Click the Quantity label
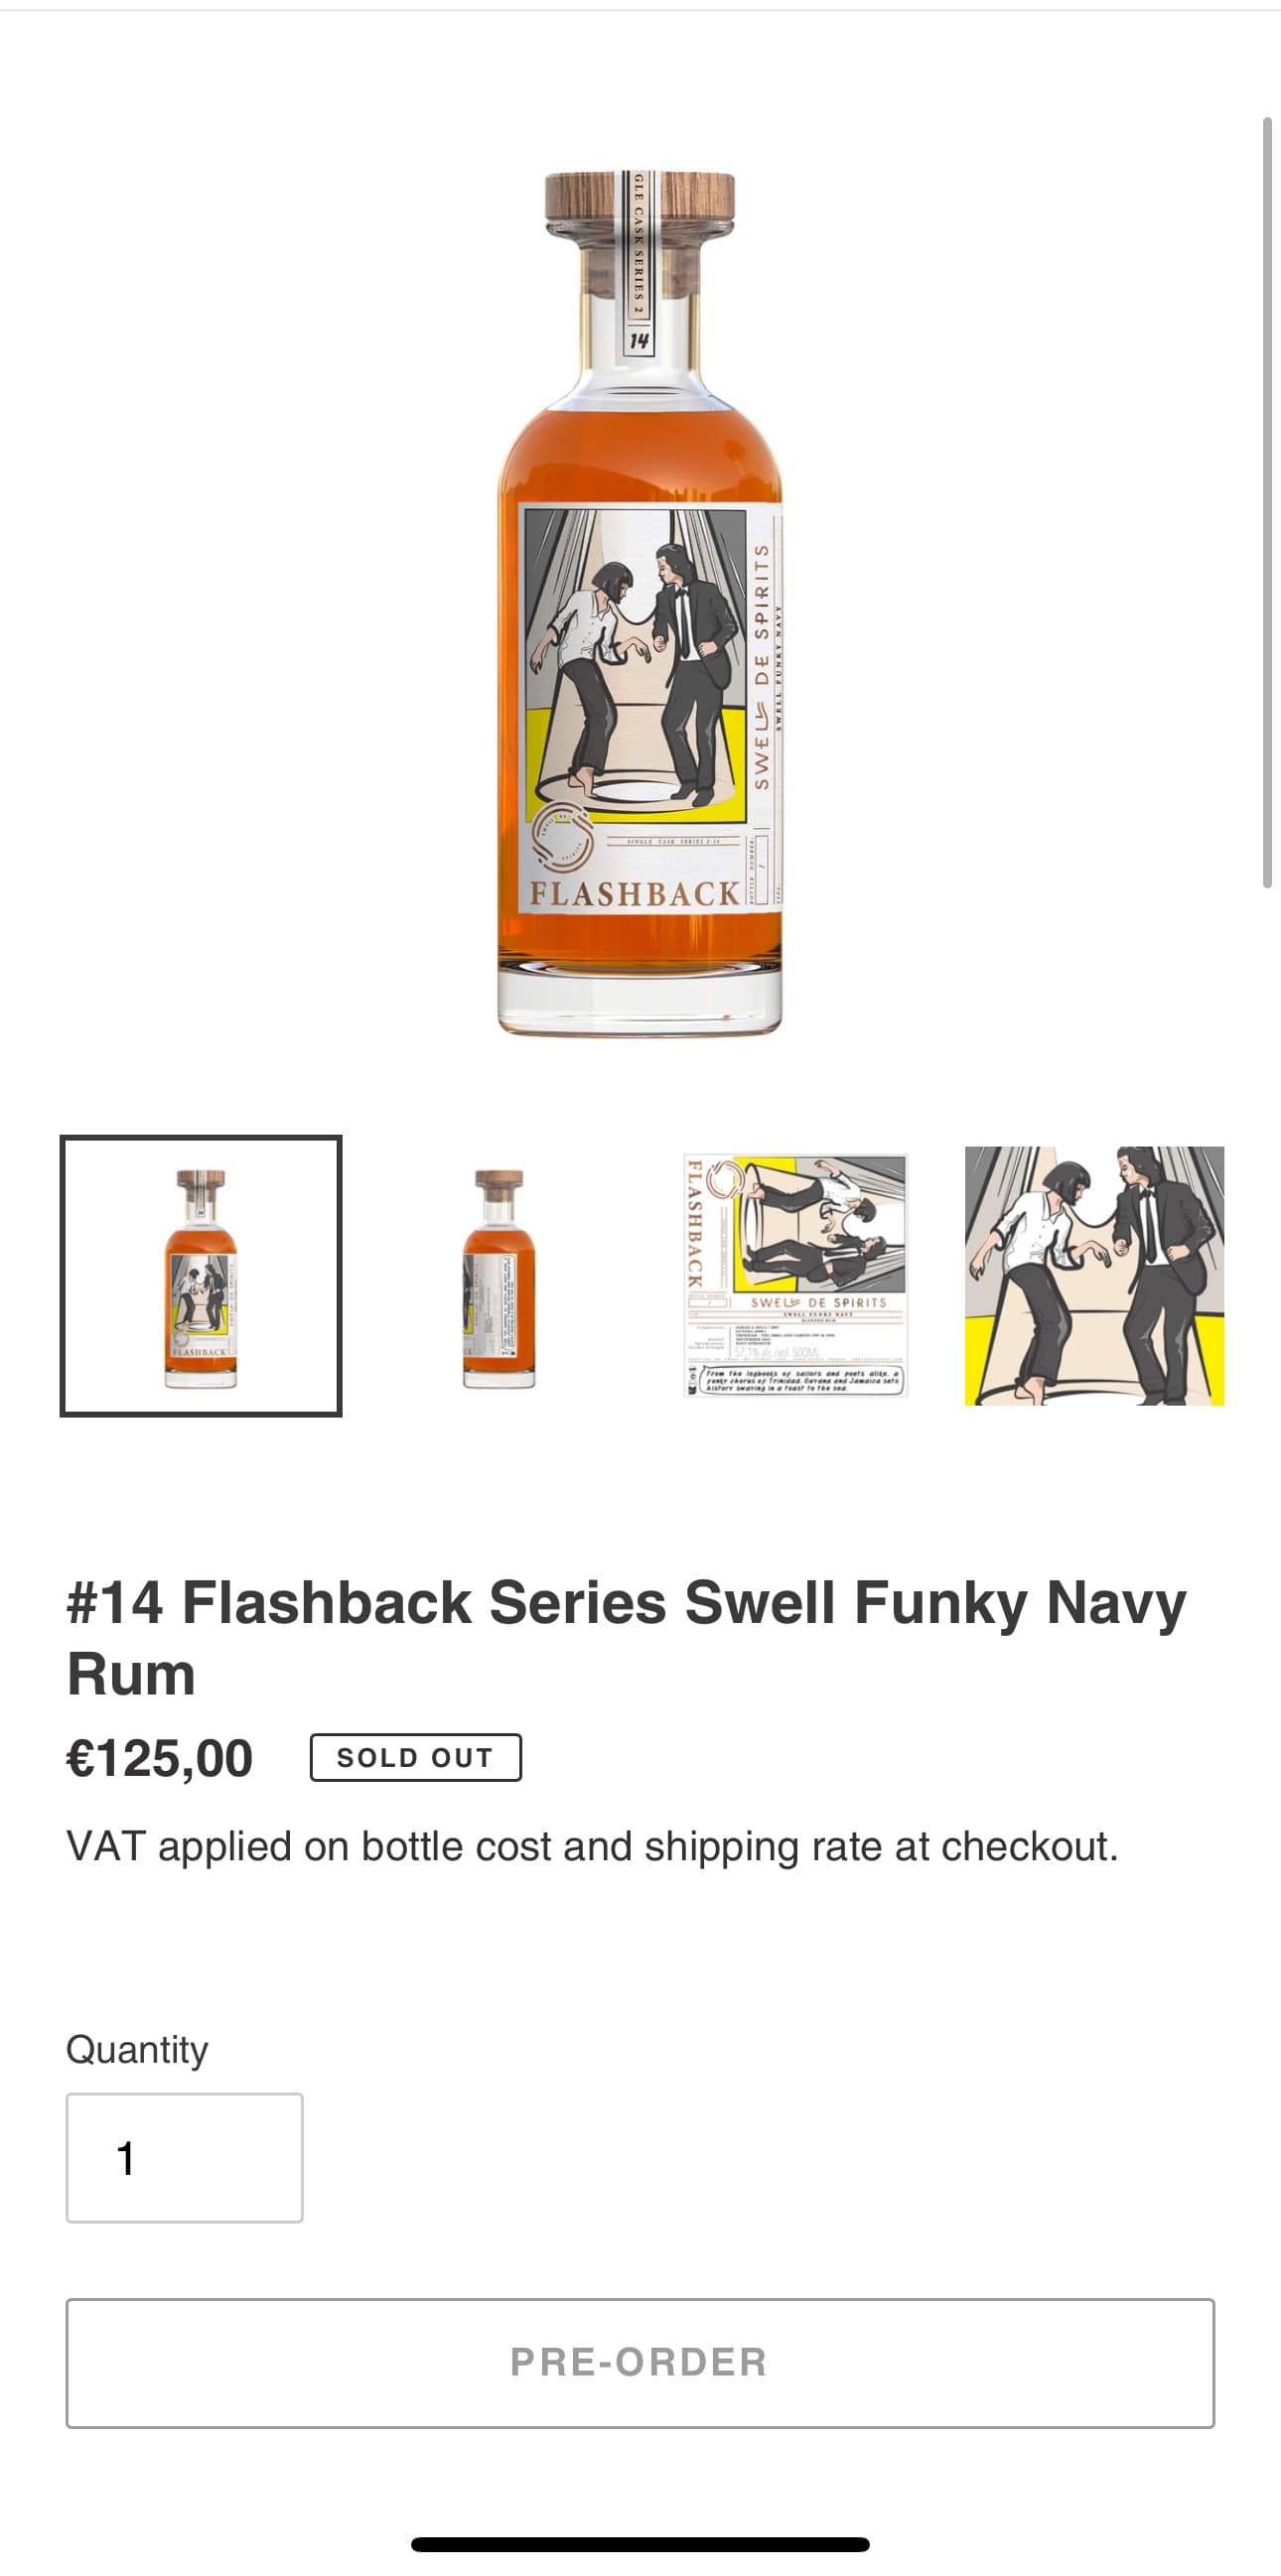 click(x=137, y=2049)
